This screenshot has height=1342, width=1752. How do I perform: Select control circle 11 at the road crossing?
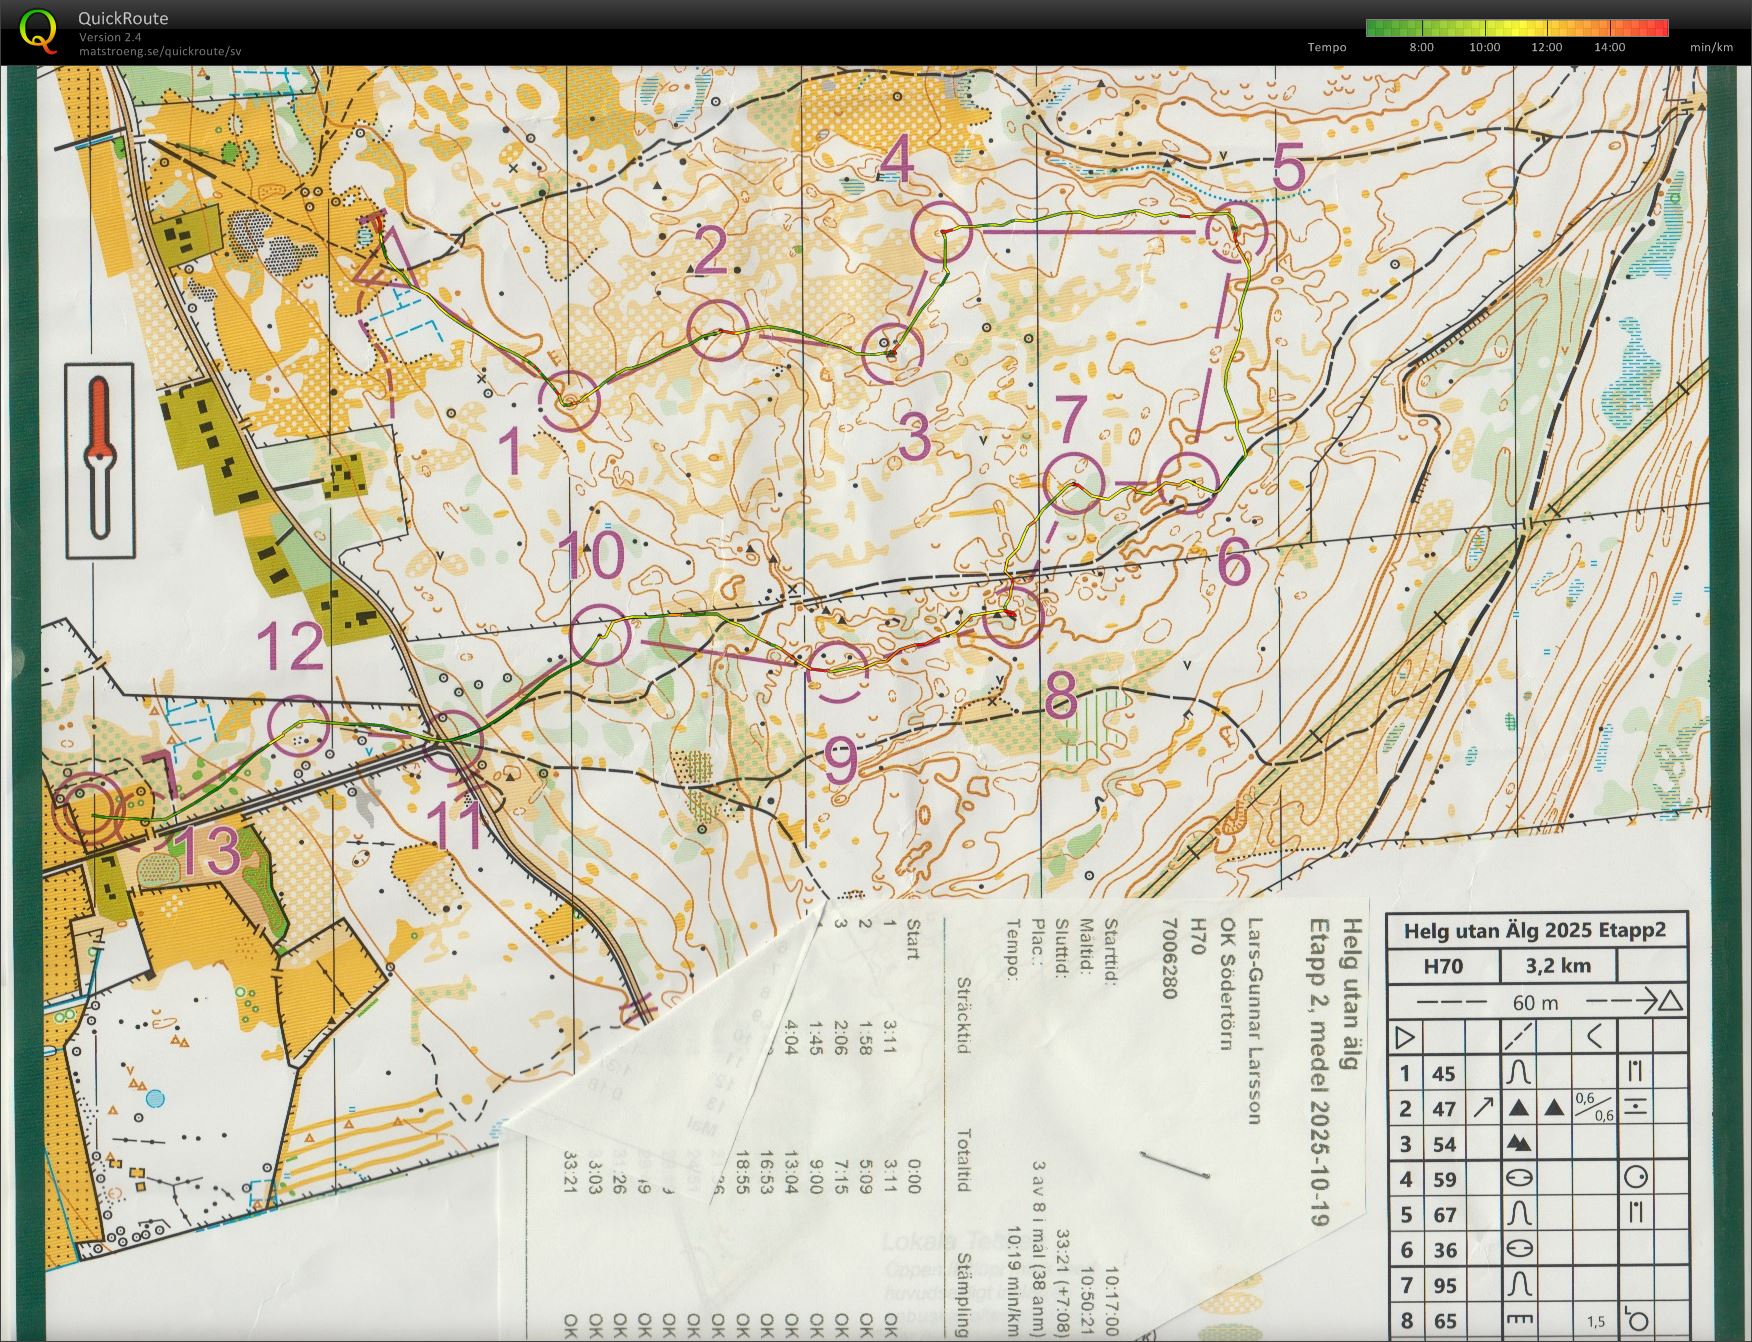(x=452, y=741)
